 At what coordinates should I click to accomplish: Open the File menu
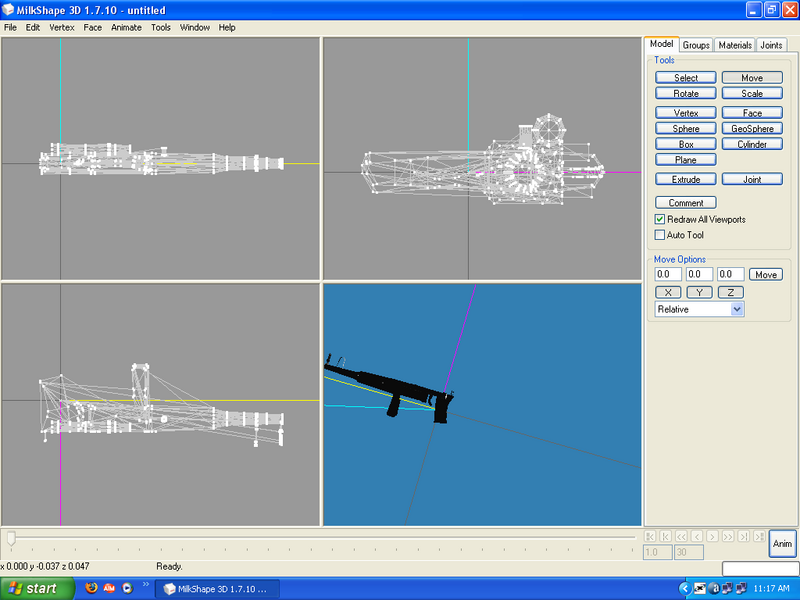point(10,28)
